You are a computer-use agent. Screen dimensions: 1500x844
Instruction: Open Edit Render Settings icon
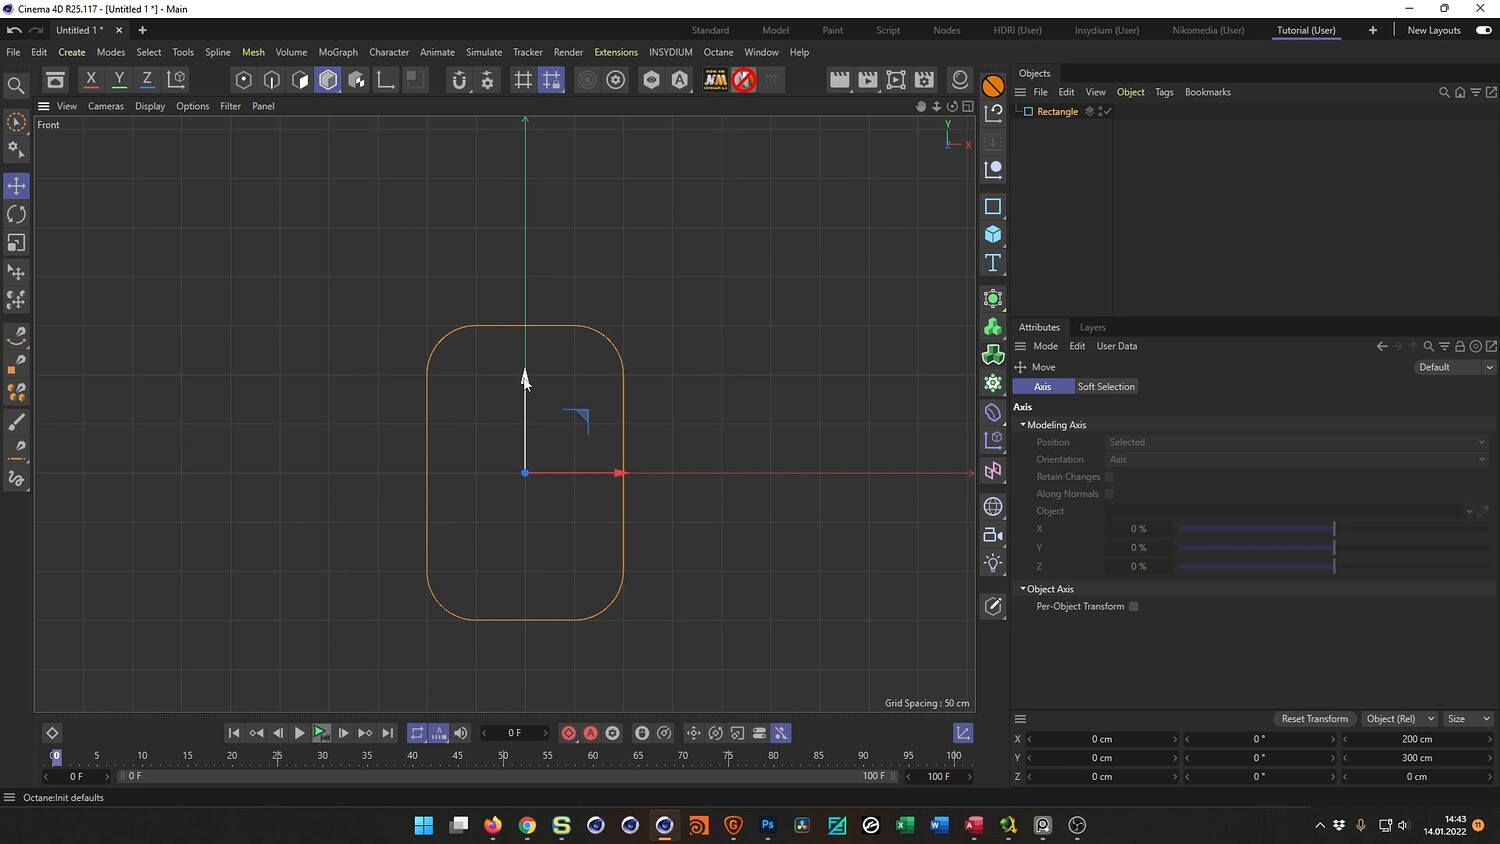click(x=925, y=80)
